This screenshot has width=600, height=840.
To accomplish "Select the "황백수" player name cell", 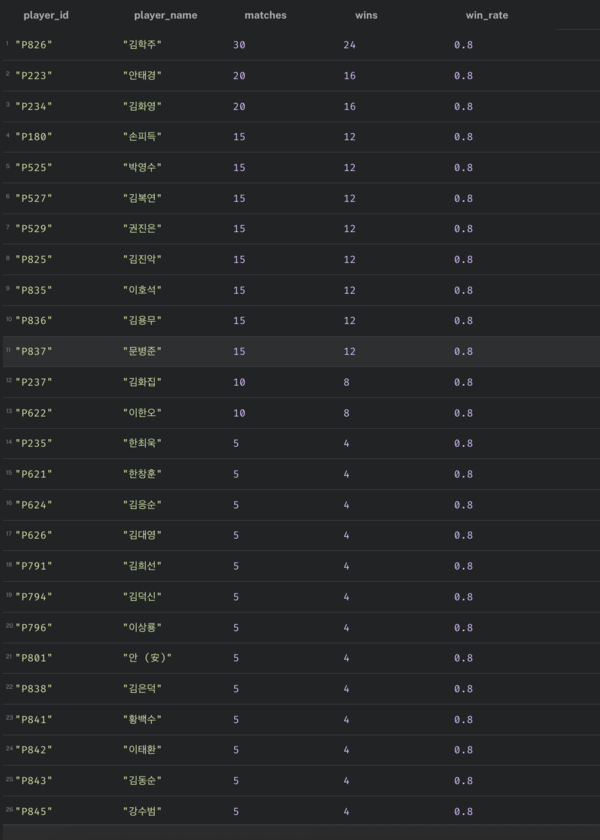I will (141, 719).
